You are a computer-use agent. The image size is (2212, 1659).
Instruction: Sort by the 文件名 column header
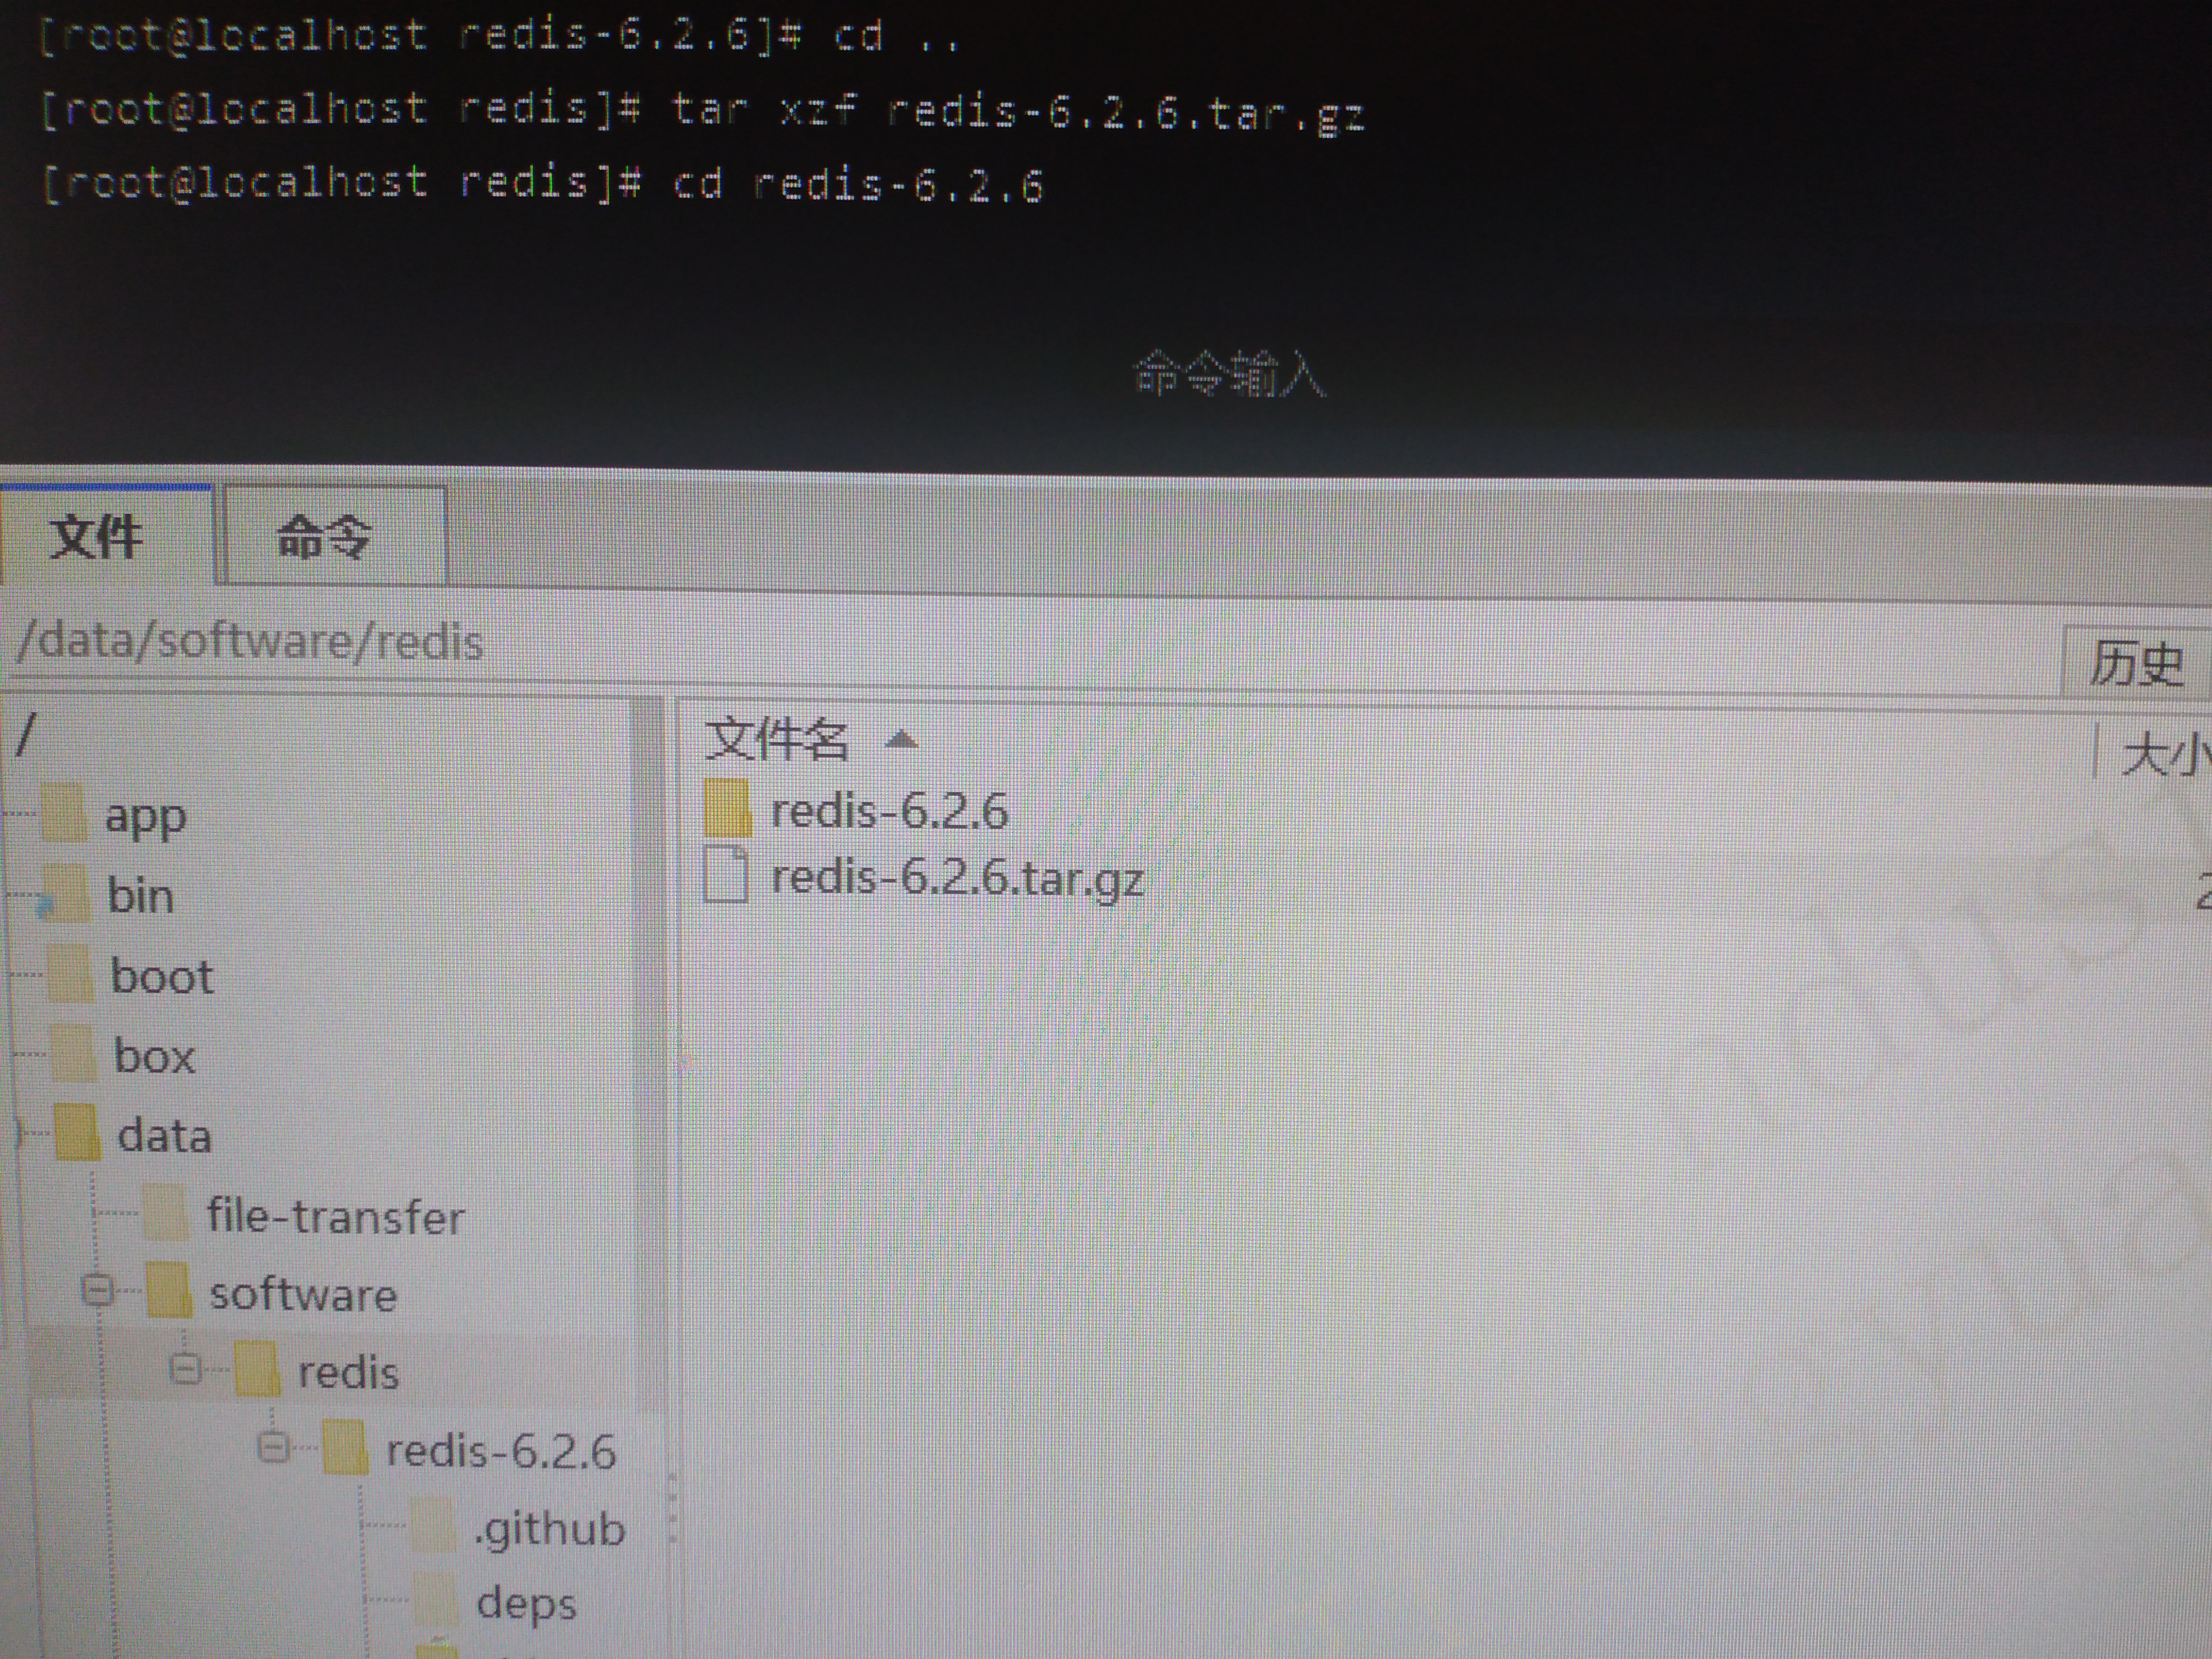click(x=777, y=740)
